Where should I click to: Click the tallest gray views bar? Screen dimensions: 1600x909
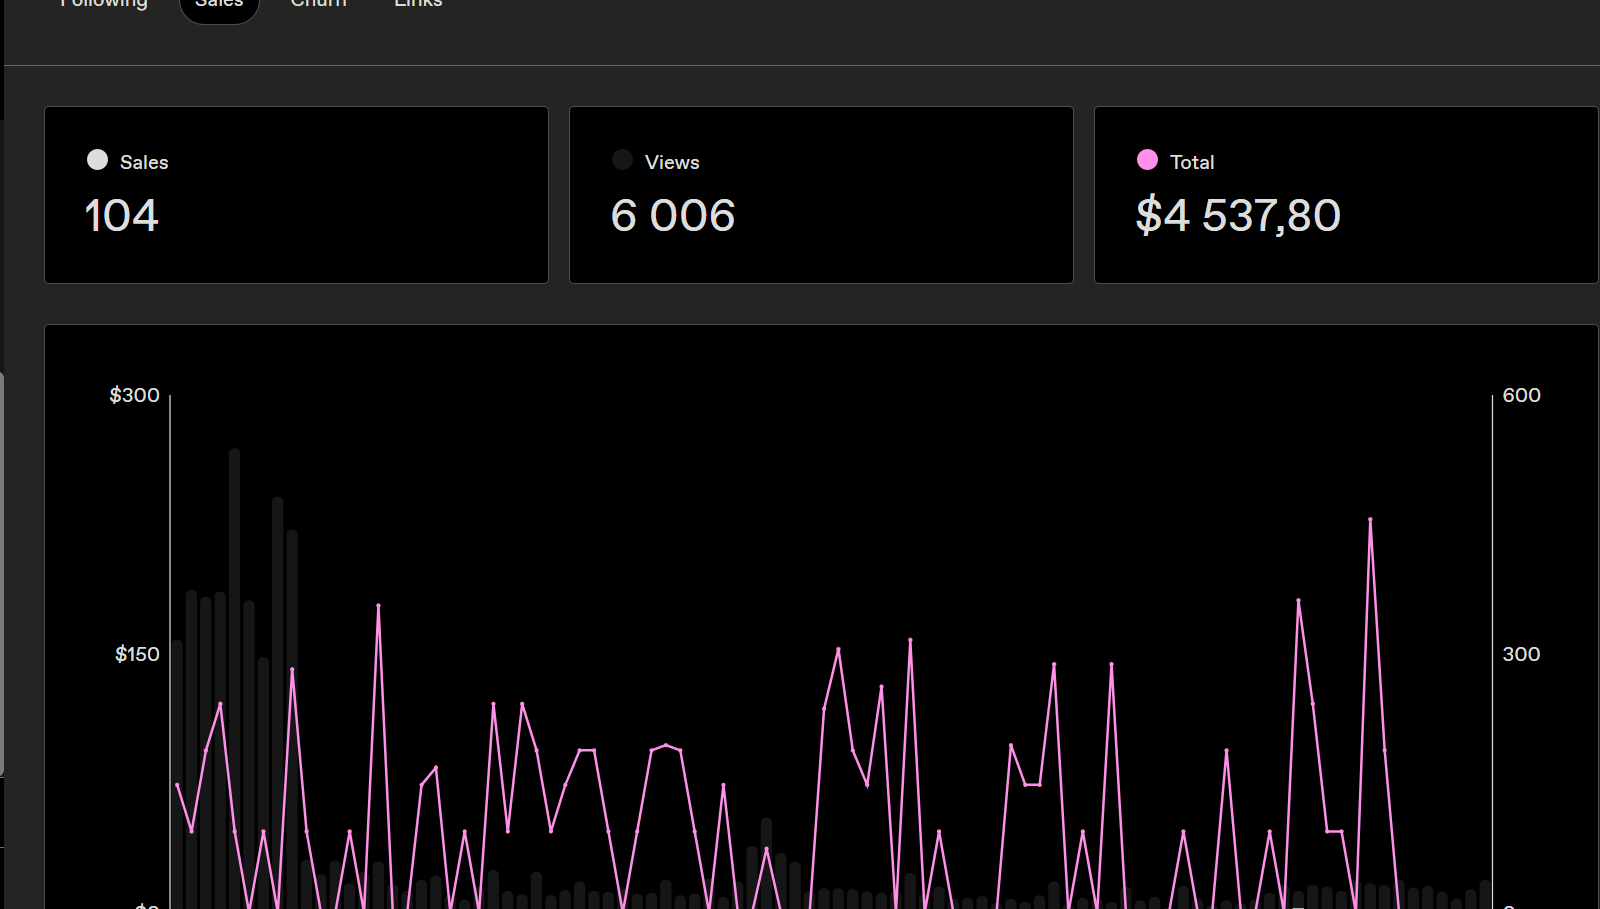[234, 678]
